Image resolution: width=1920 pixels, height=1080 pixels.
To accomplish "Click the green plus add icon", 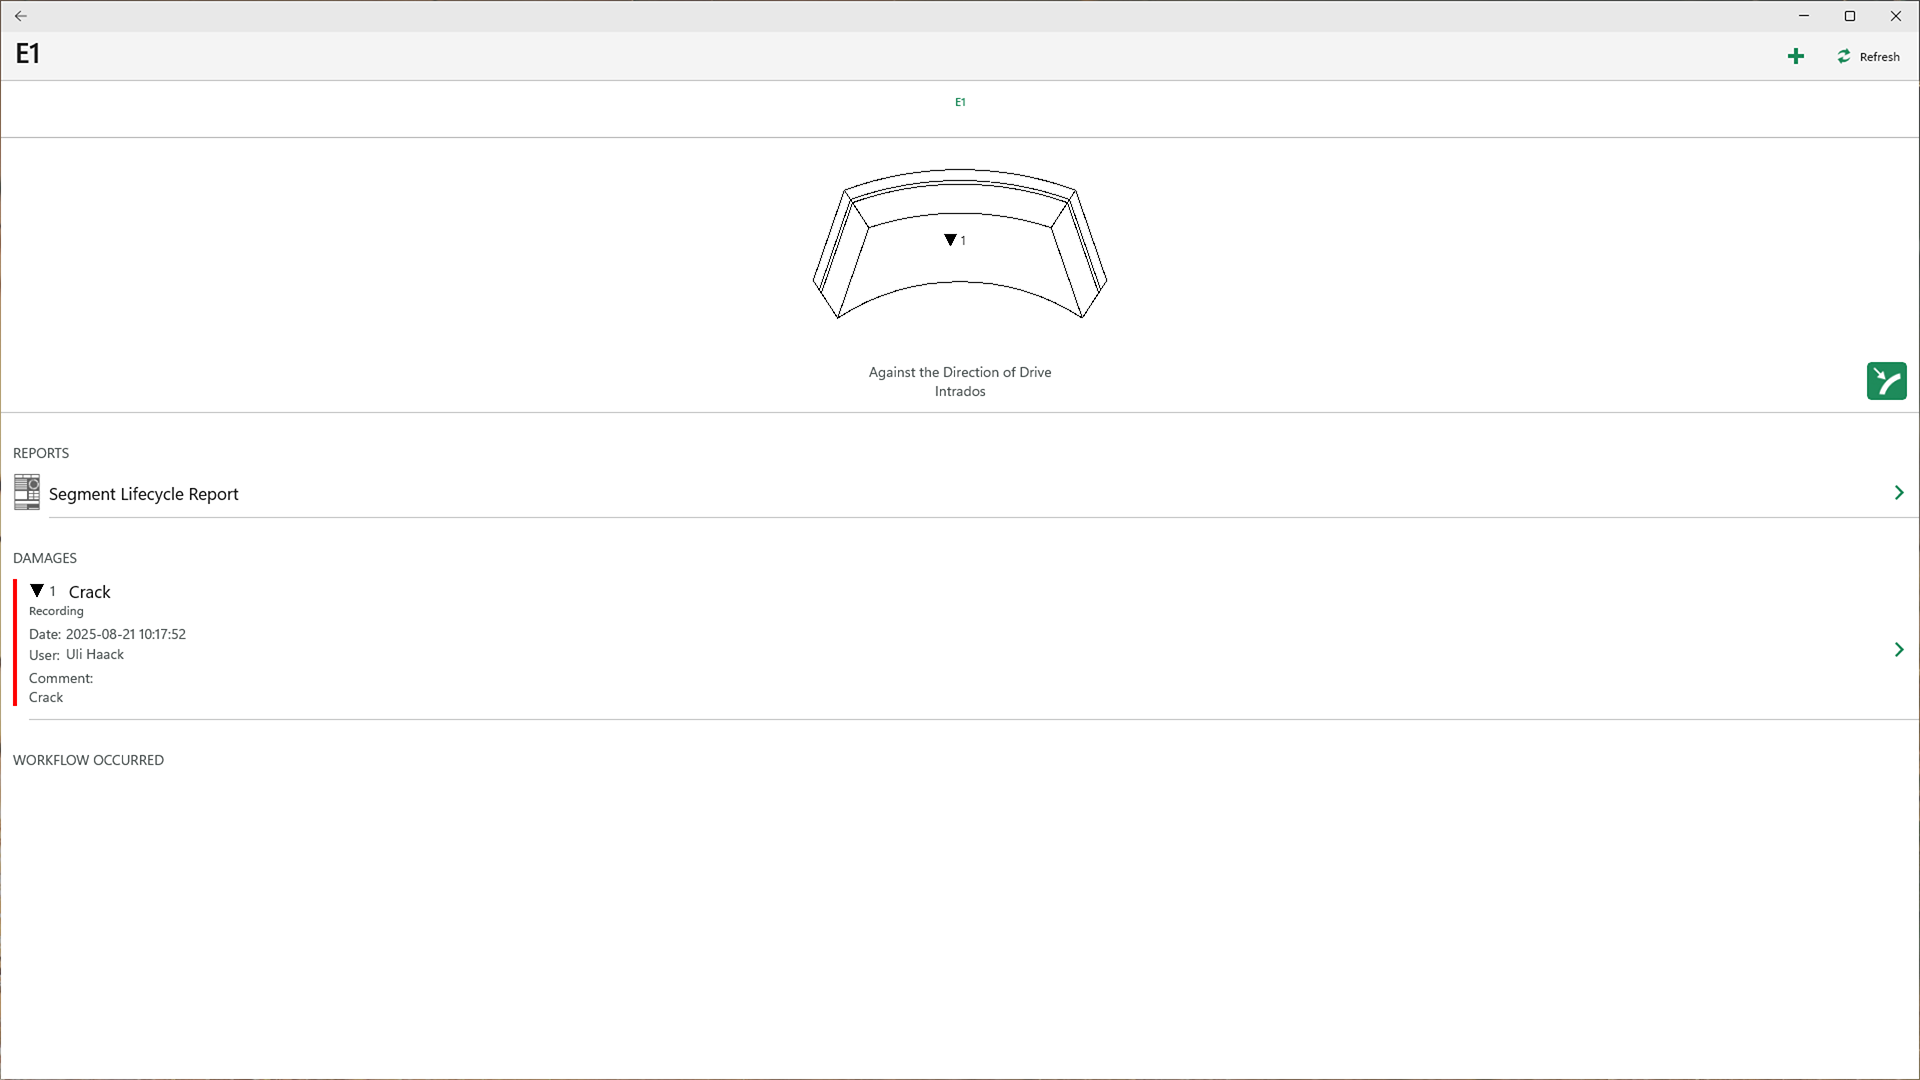I will click(x=1796, y=57).
